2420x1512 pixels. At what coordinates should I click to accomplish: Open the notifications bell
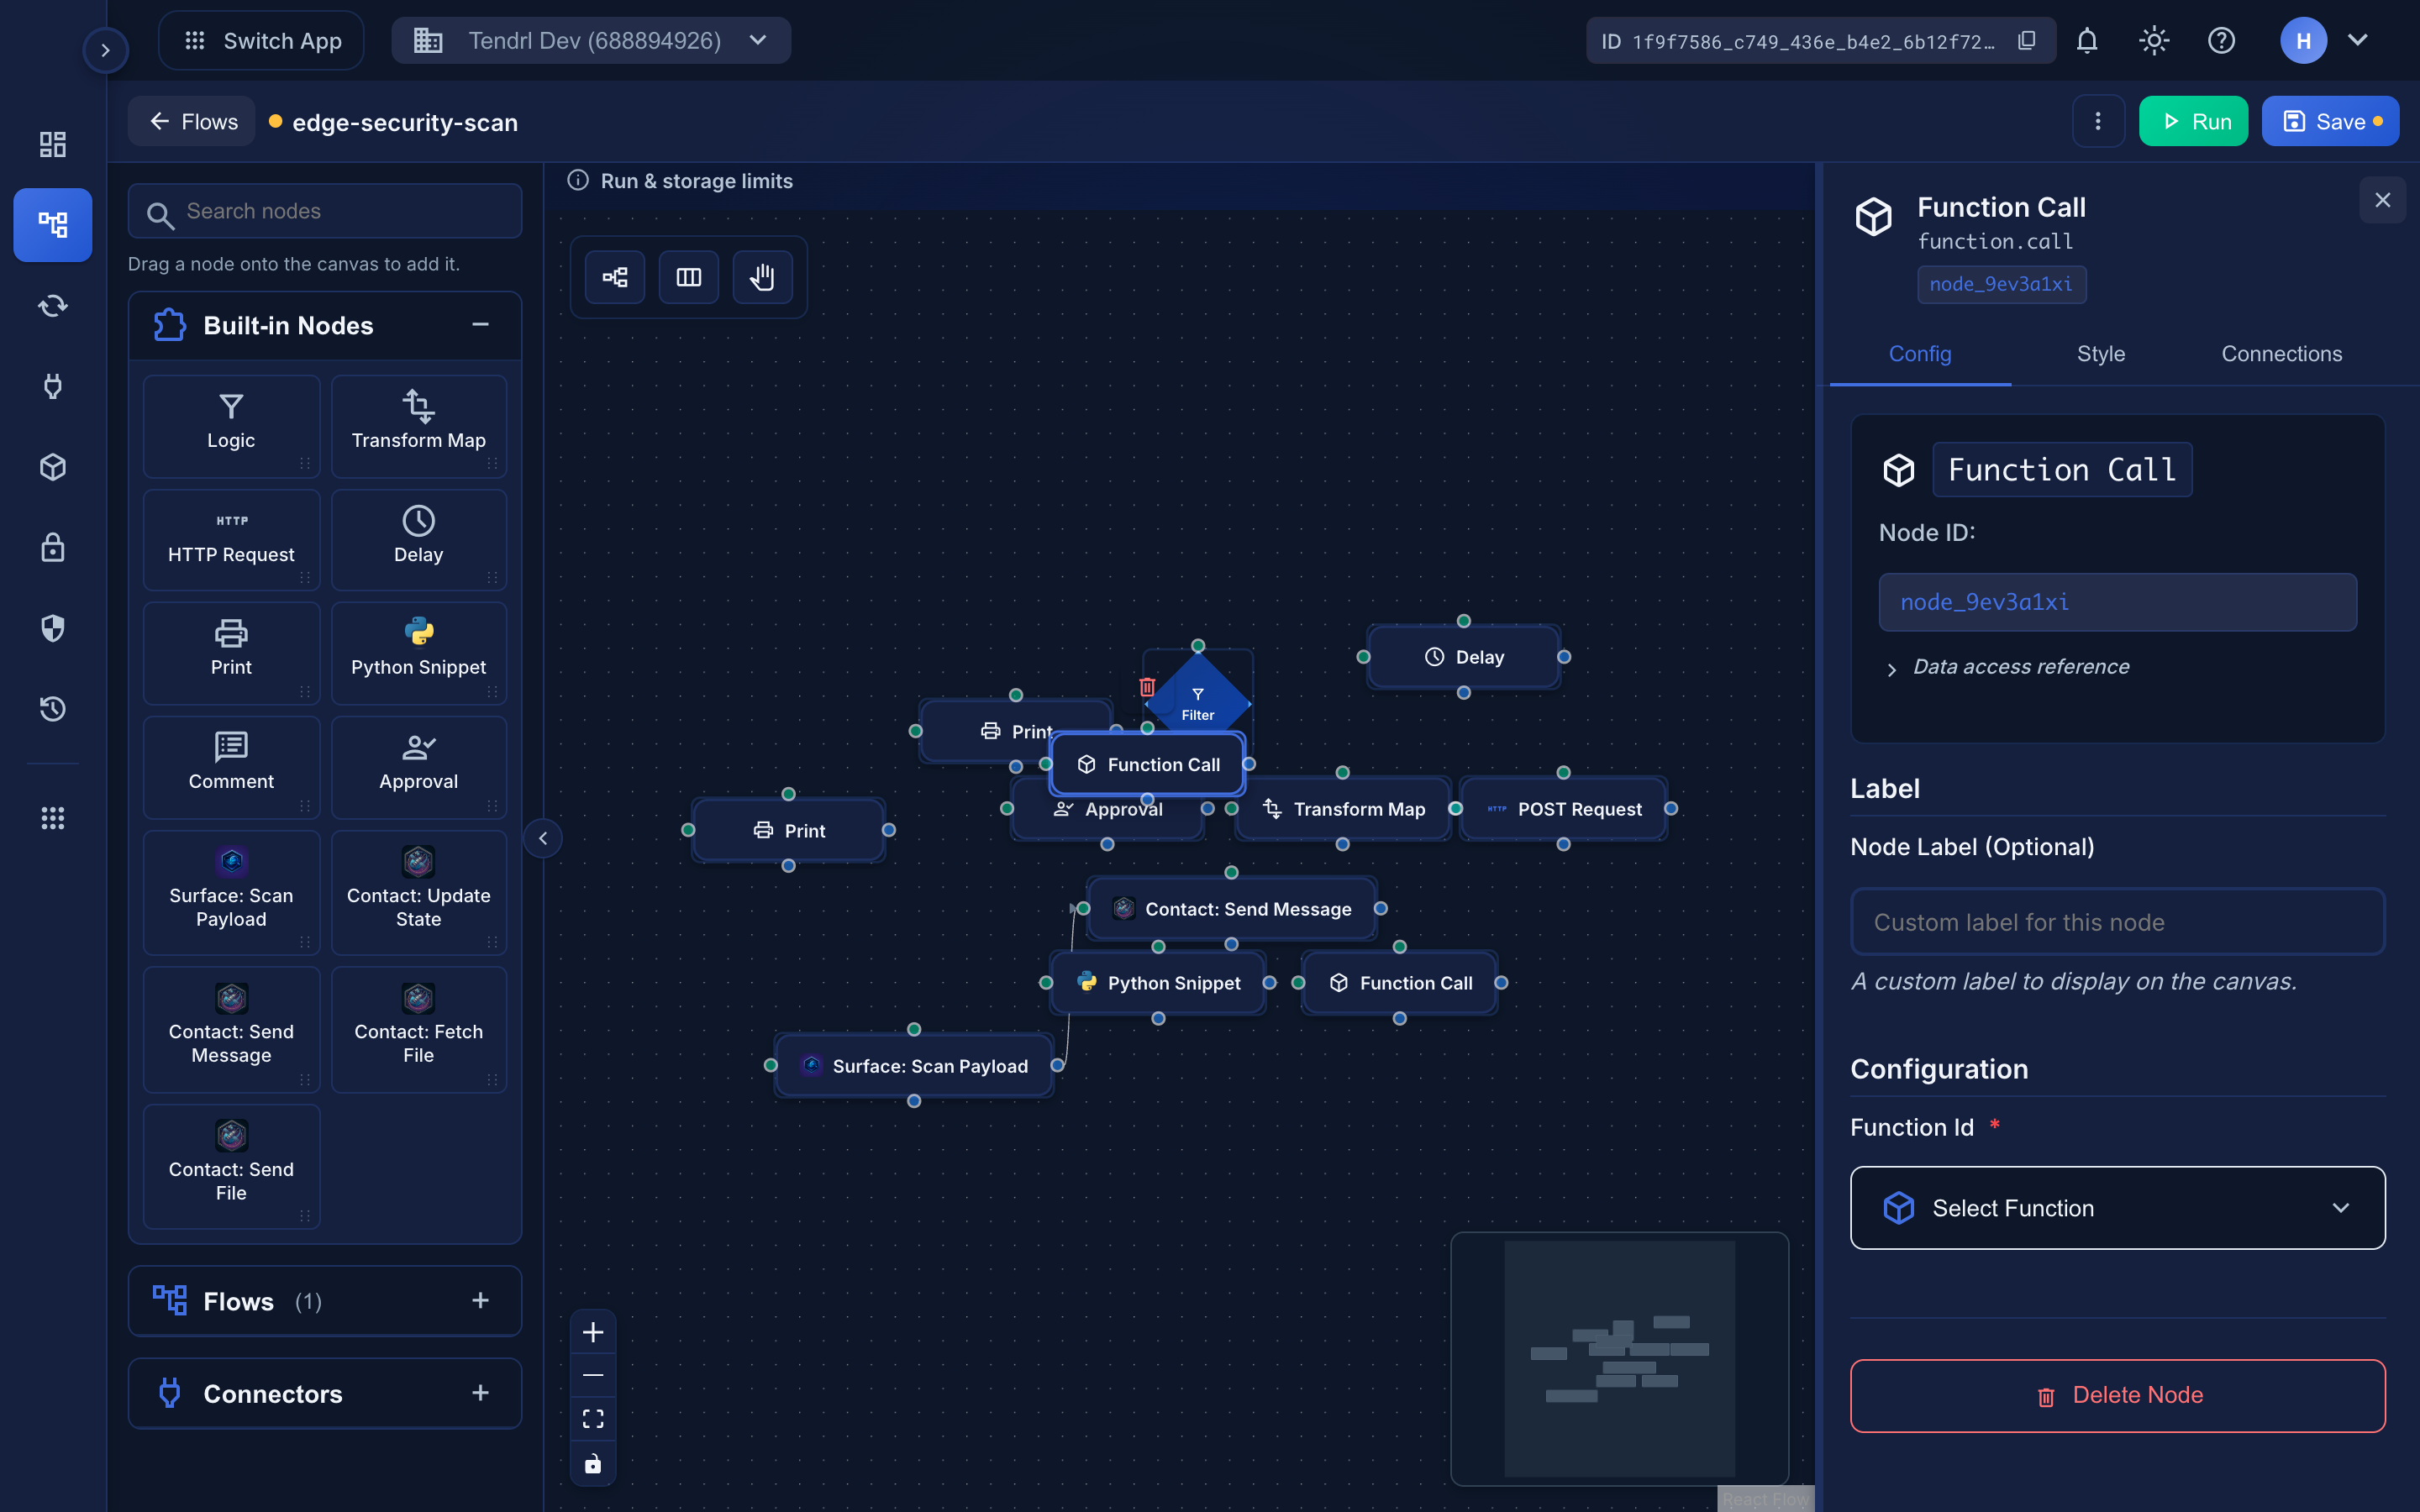click(2087, 41)
